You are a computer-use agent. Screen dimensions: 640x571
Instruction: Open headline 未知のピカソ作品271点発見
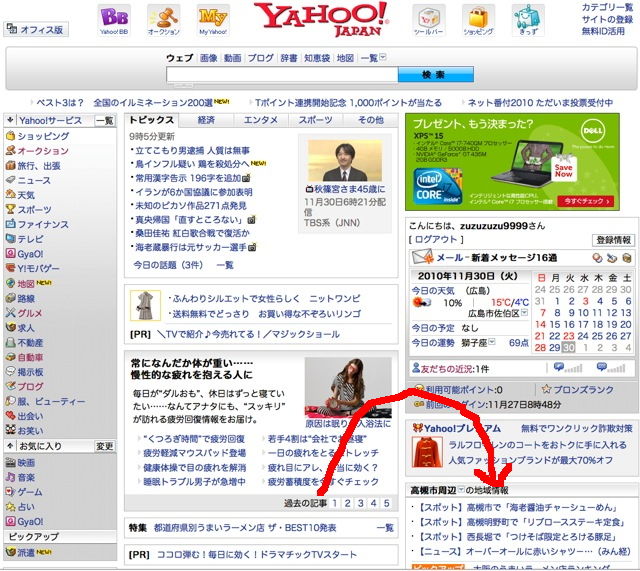(191, 206)
